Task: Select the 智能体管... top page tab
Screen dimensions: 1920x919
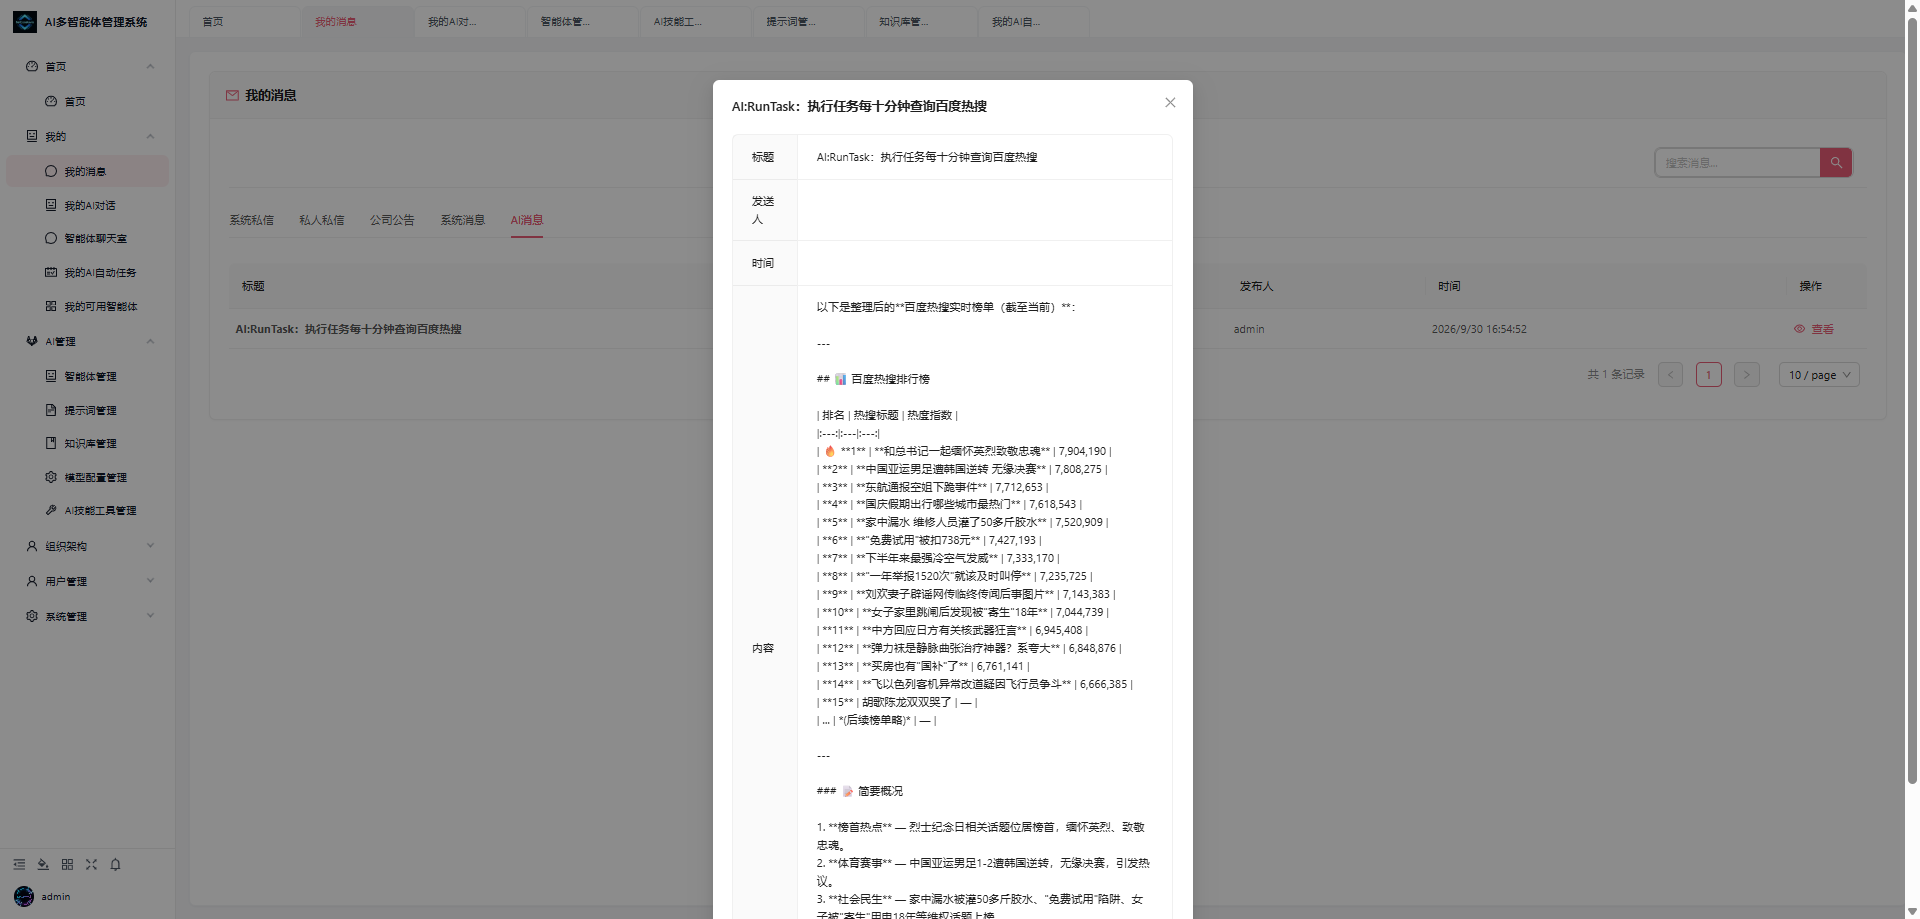Action: tap(583, 22)
